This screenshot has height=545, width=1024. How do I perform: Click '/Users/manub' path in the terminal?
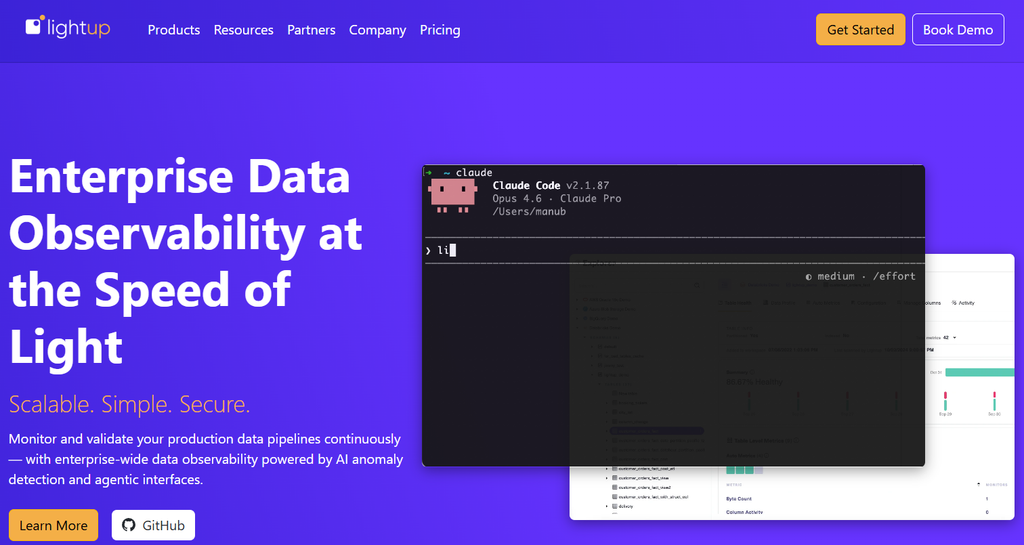(529, 211)
